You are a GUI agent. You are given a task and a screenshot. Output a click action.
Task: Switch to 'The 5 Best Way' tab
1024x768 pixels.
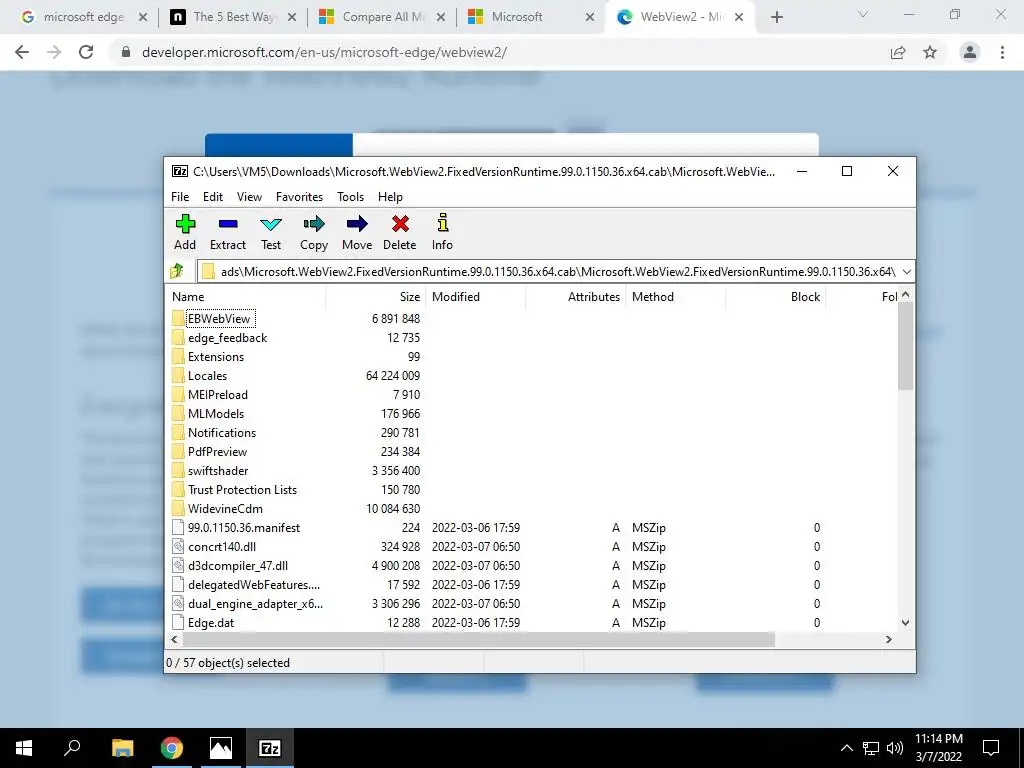click(x=232, y=17)
